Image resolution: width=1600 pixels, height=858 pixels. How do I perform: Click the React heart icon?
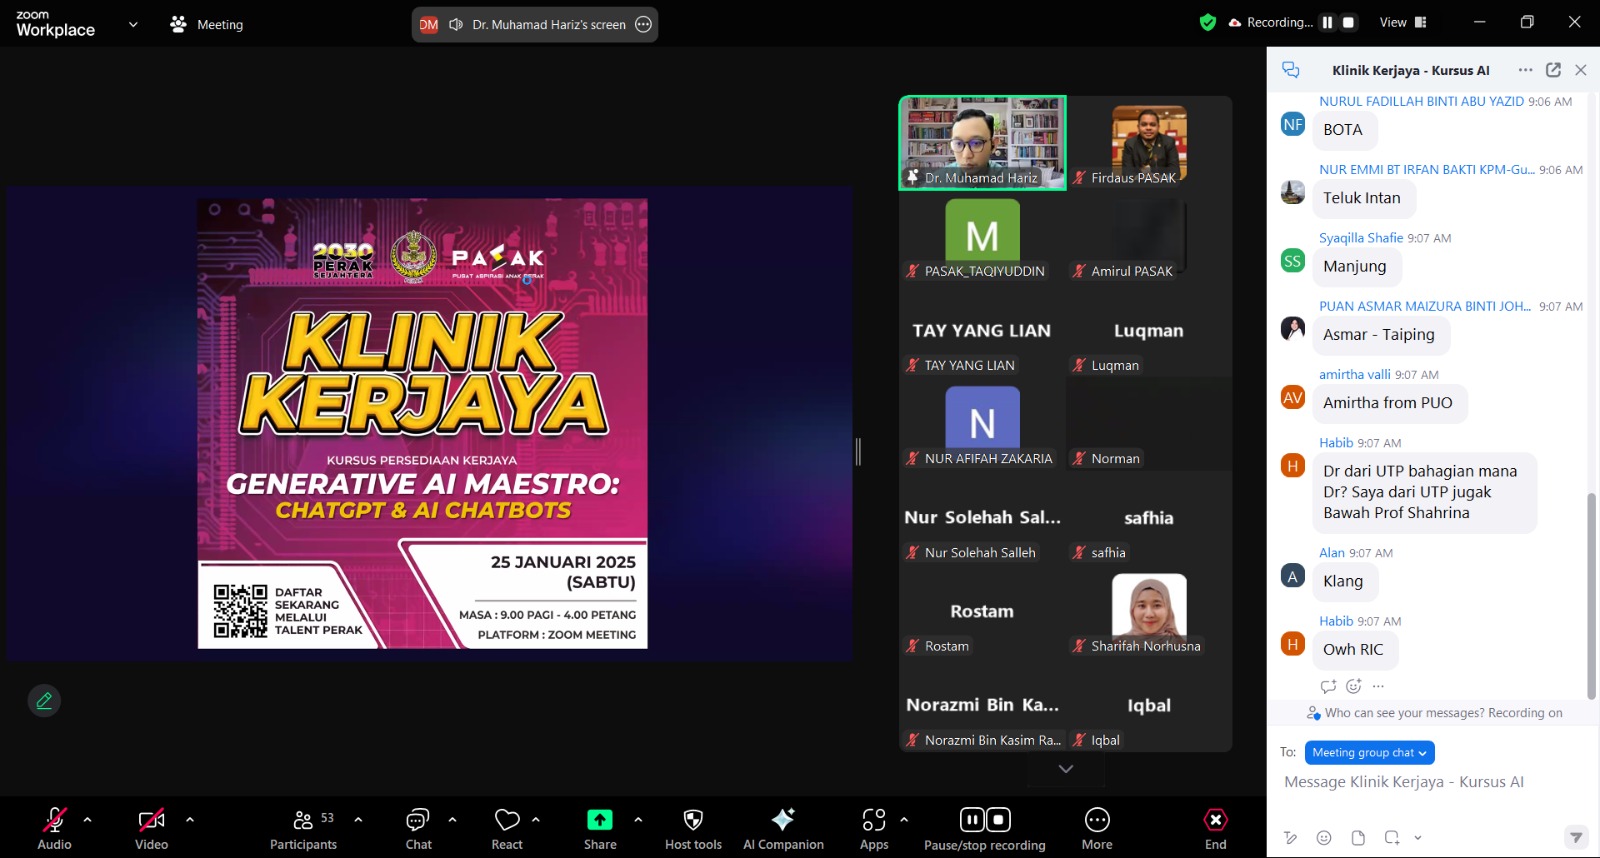(x=507, y=820)
